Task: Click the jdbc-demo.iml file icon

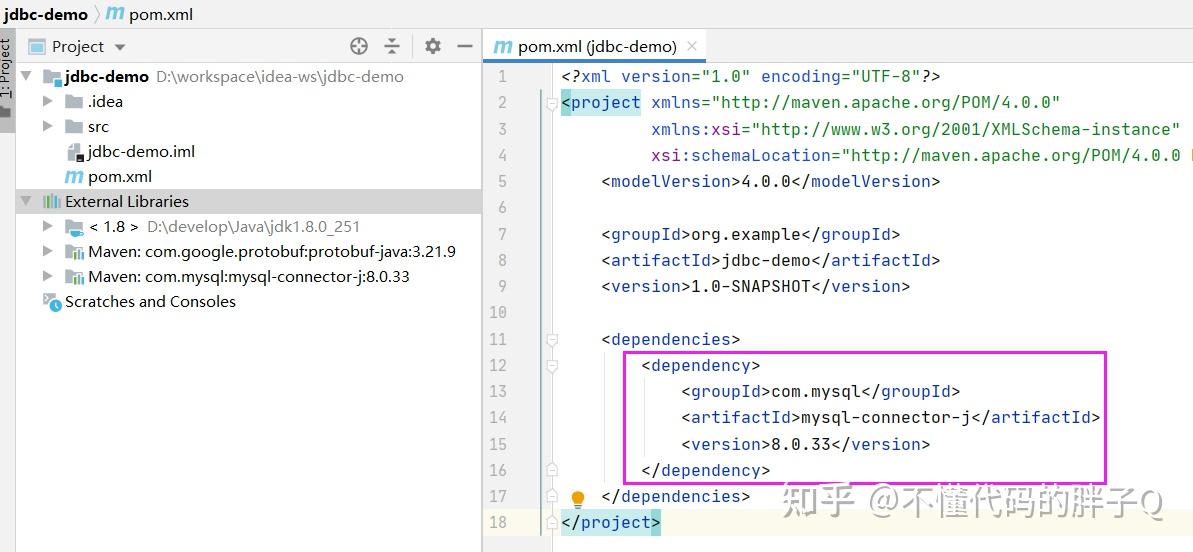Action: (75, 151)
